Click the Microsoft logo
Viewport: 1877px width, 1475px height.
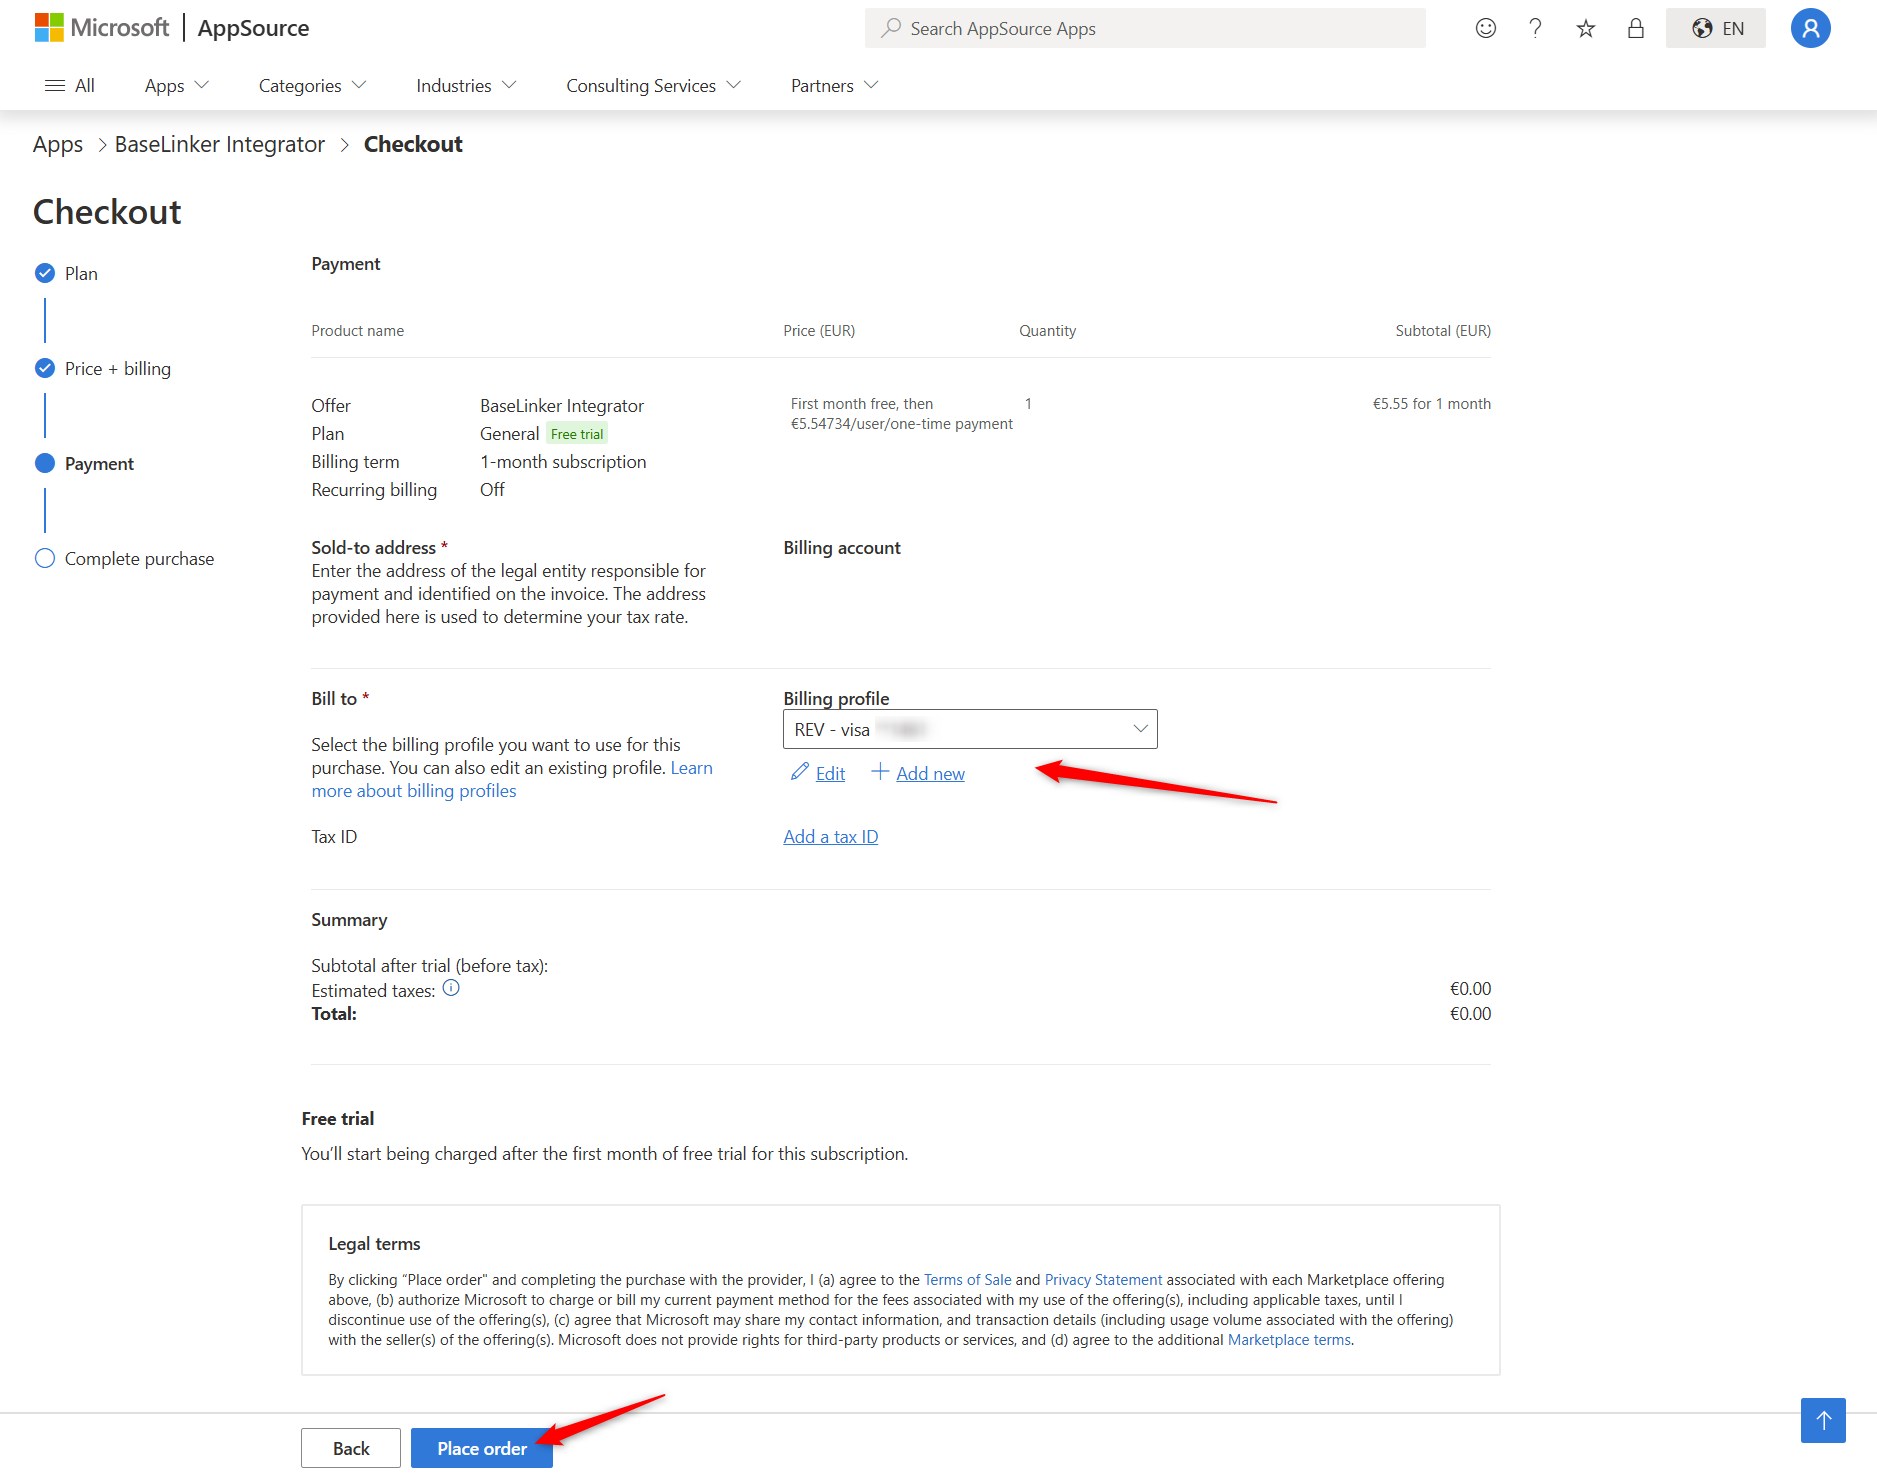101,28
